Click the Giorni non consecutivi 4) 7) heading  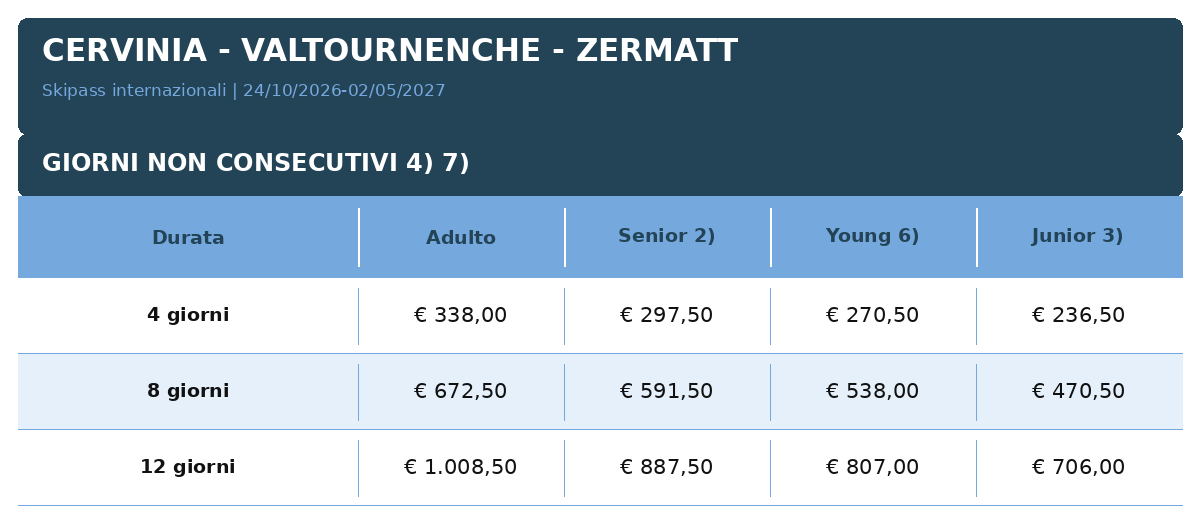[256, 163]
